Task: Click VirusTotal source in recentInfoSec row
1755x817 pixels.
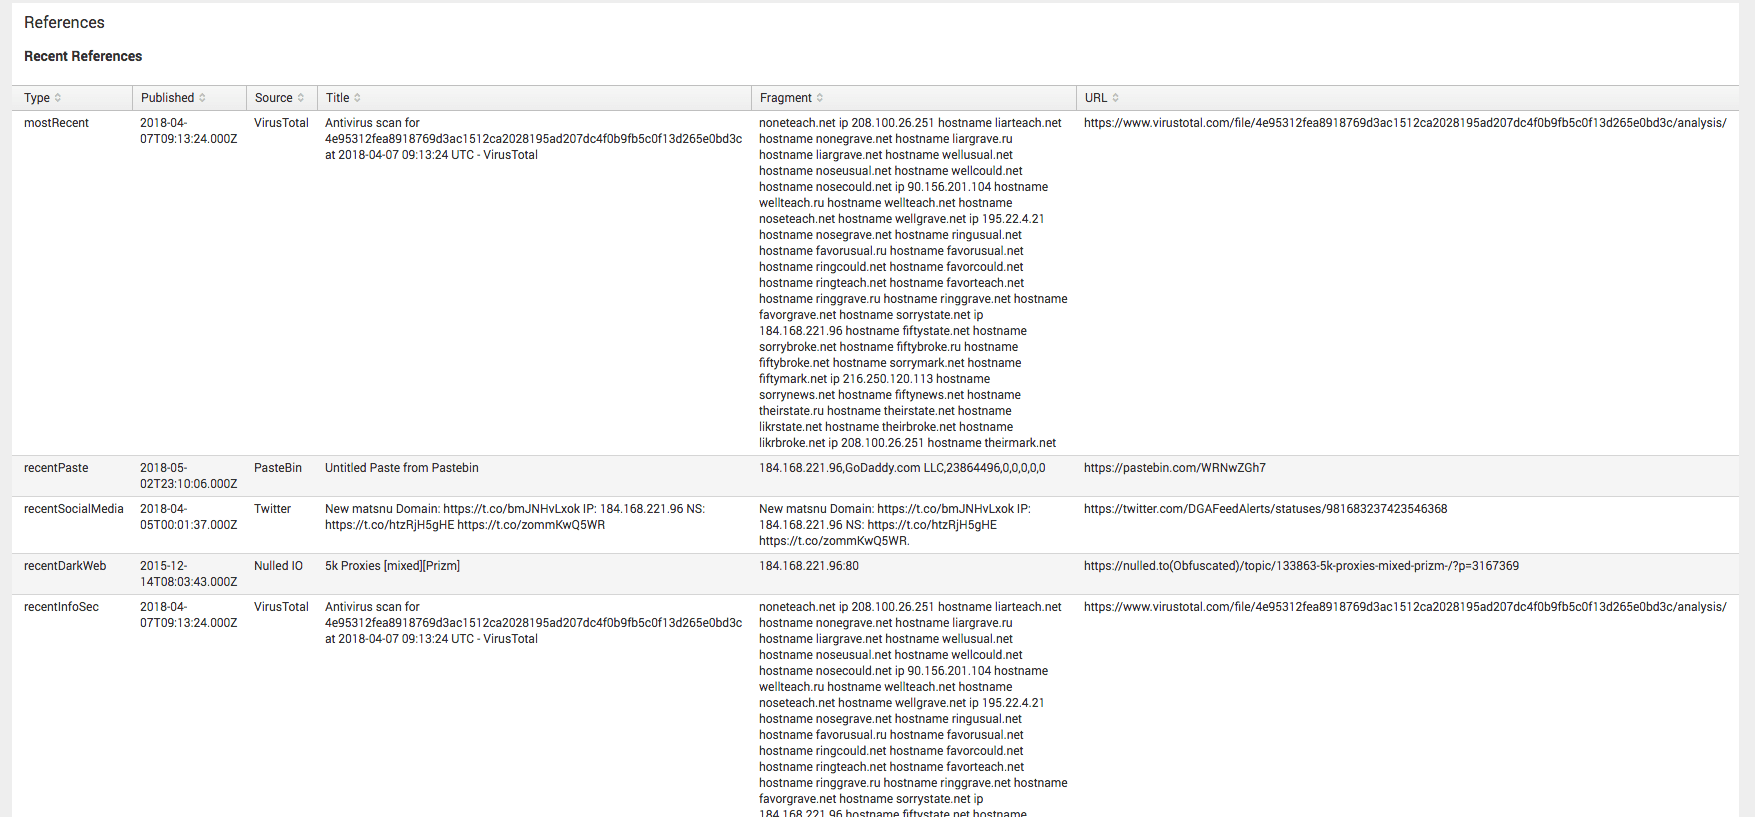Action: click(x=281, y=607)
